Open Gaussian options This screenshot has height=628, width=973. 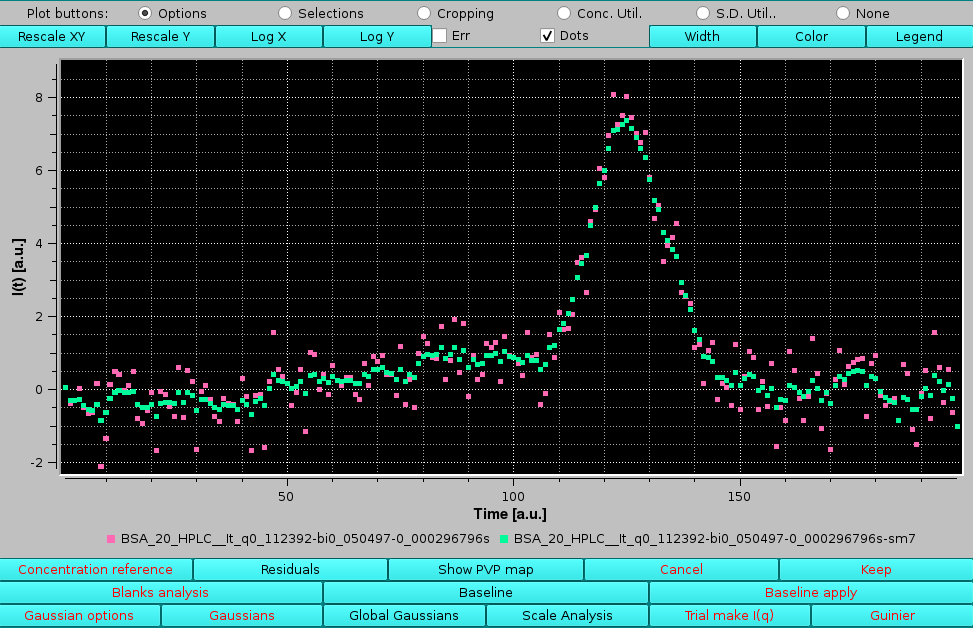tap(79, 615)
